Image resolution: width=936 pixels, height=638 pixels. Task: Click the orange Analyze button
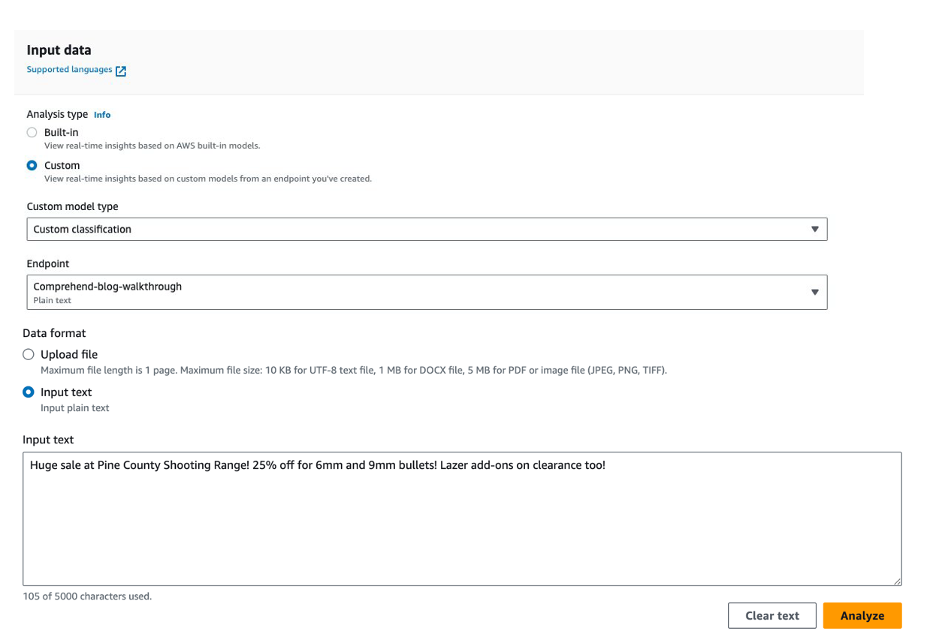coord(861,616)
